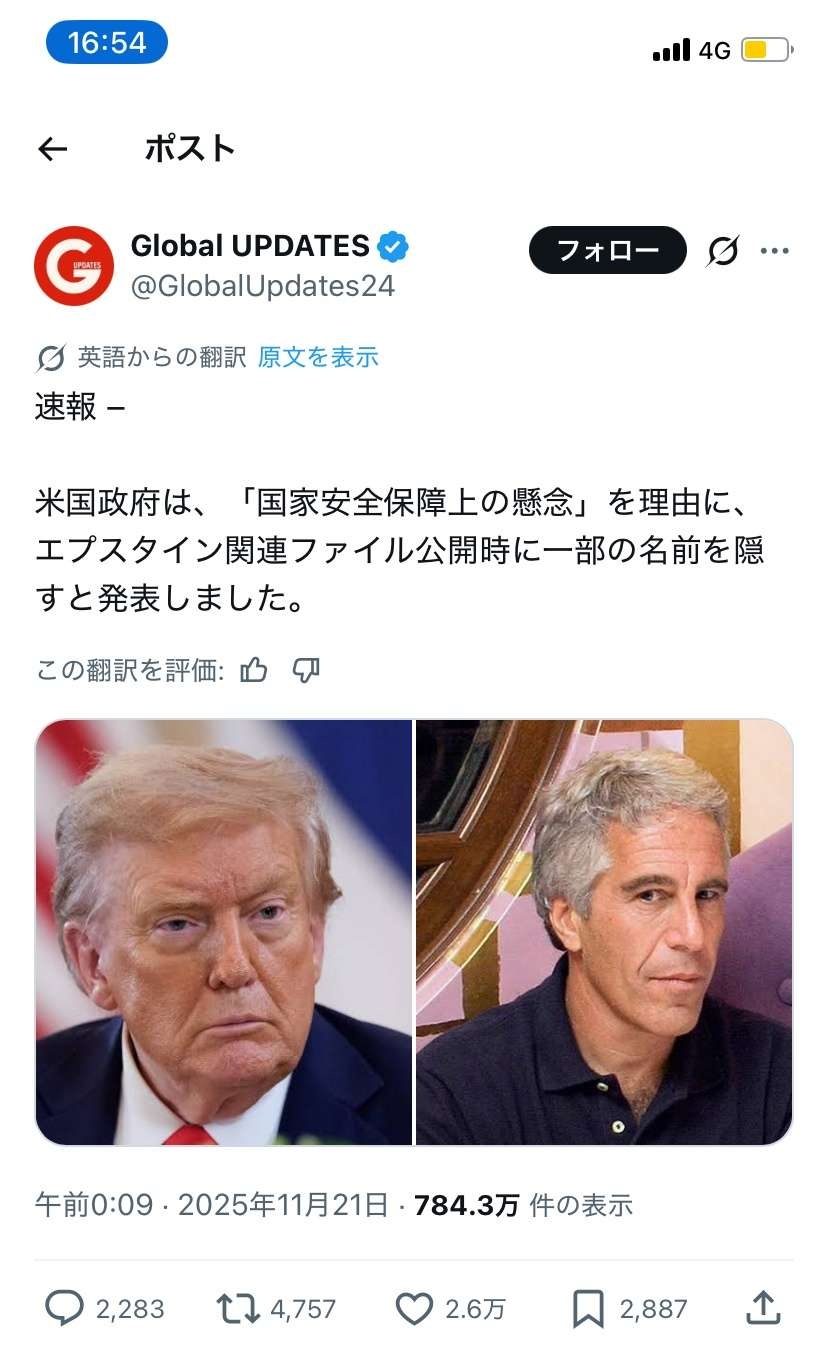Open the Global UPDATES profile avatar
828x1350 pixels.
[74, 266]
